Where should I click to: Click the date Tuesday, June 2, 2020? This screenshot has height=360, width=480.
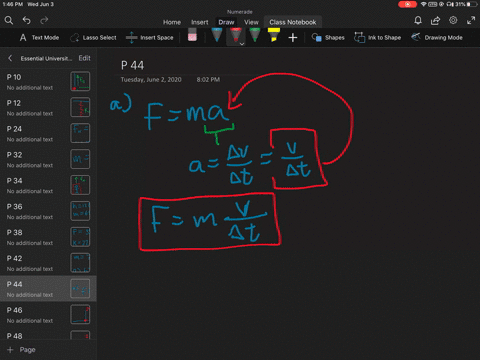(x=151, y=80)
